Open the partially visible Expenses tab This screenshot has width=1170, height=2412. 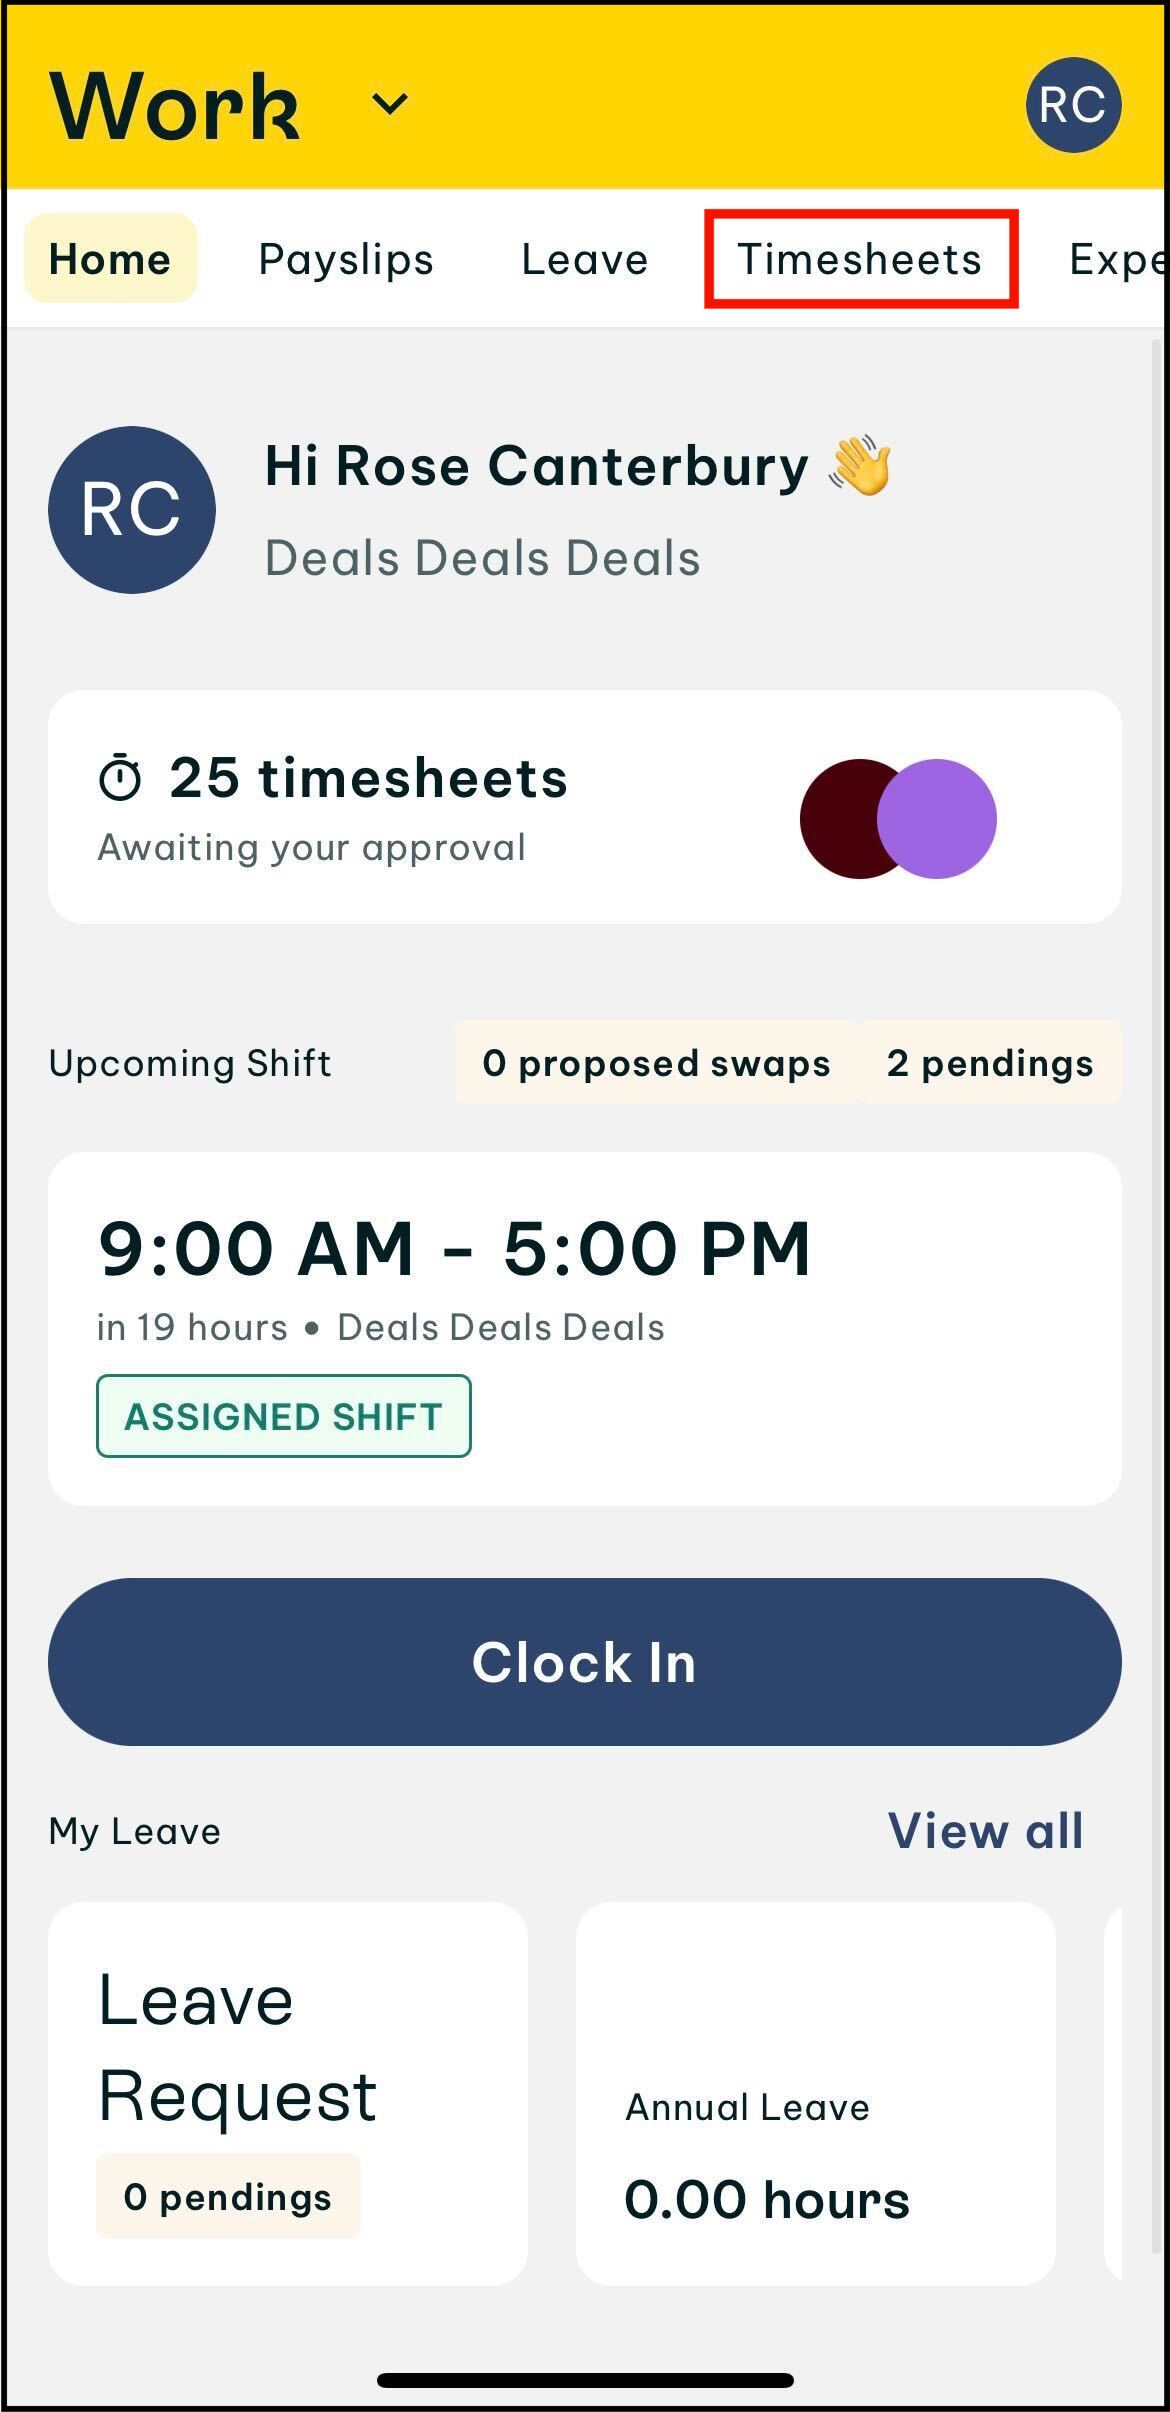(x=1115, y=259)
